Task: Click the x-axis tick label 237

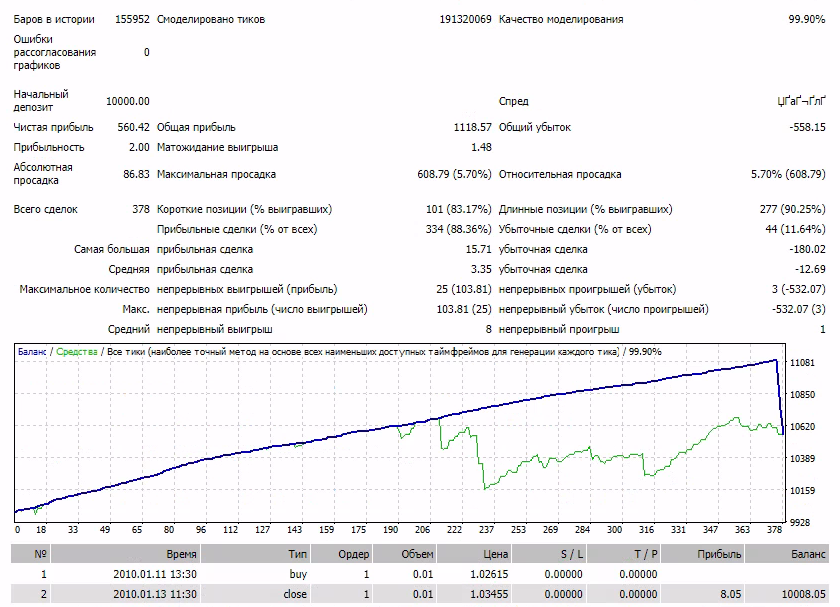Action: pyautogui.click(x=486, y=530)
